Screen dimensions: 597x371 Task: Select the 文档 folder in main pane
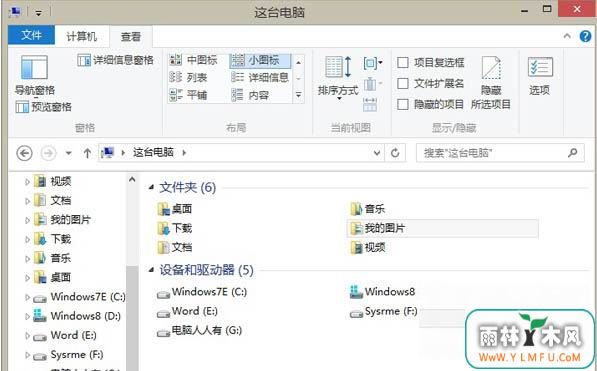pyautogui.click(x=175, y=248)
